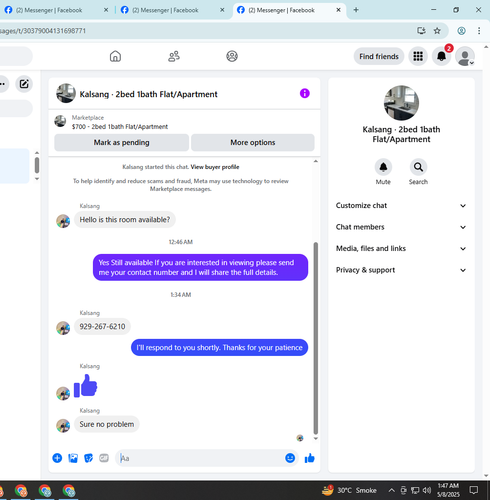
Task: Expand Customize chat section
Action: coord(401,205)
